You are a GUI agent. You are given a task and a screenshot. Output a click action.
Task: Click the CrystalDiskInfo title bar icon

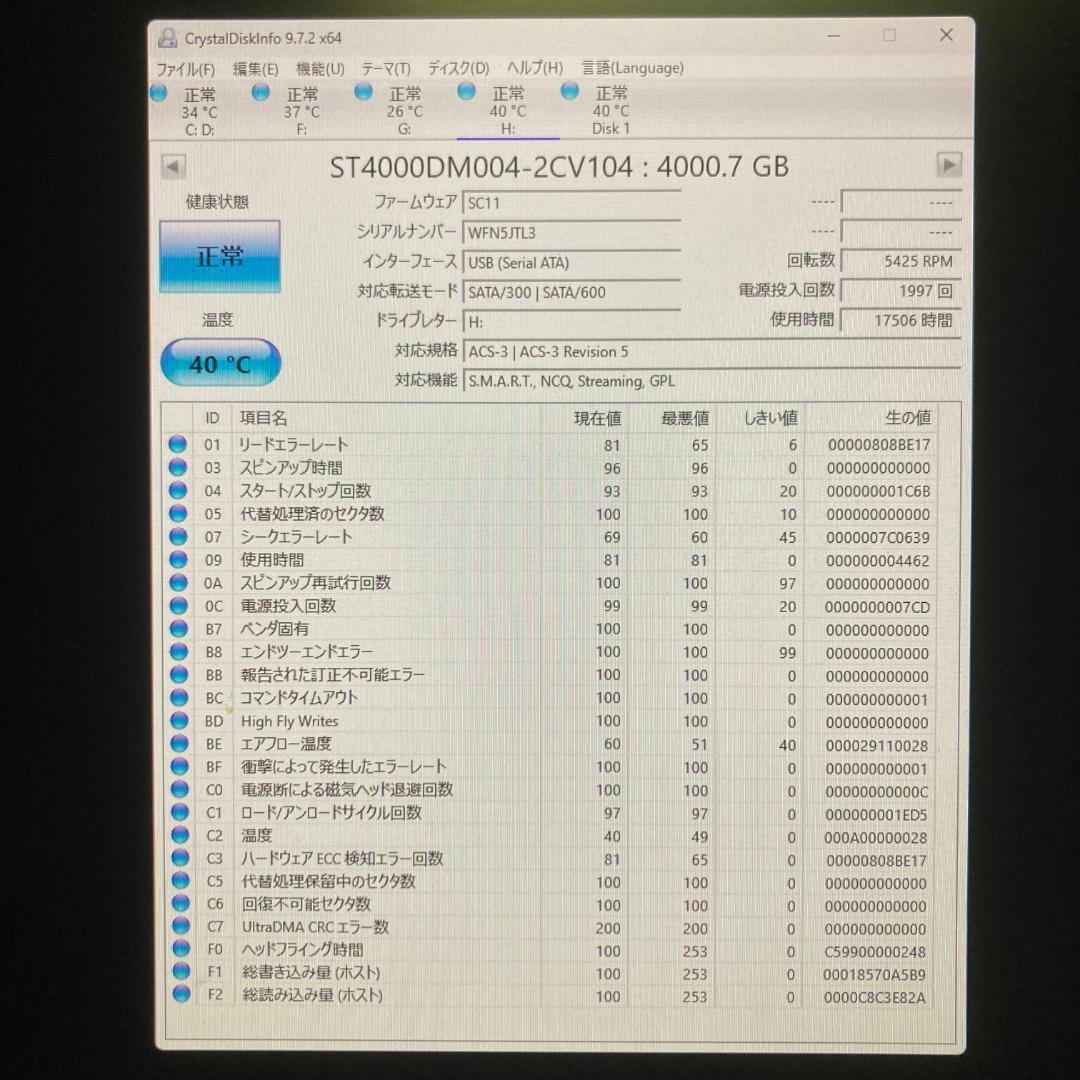click(167, 38)
